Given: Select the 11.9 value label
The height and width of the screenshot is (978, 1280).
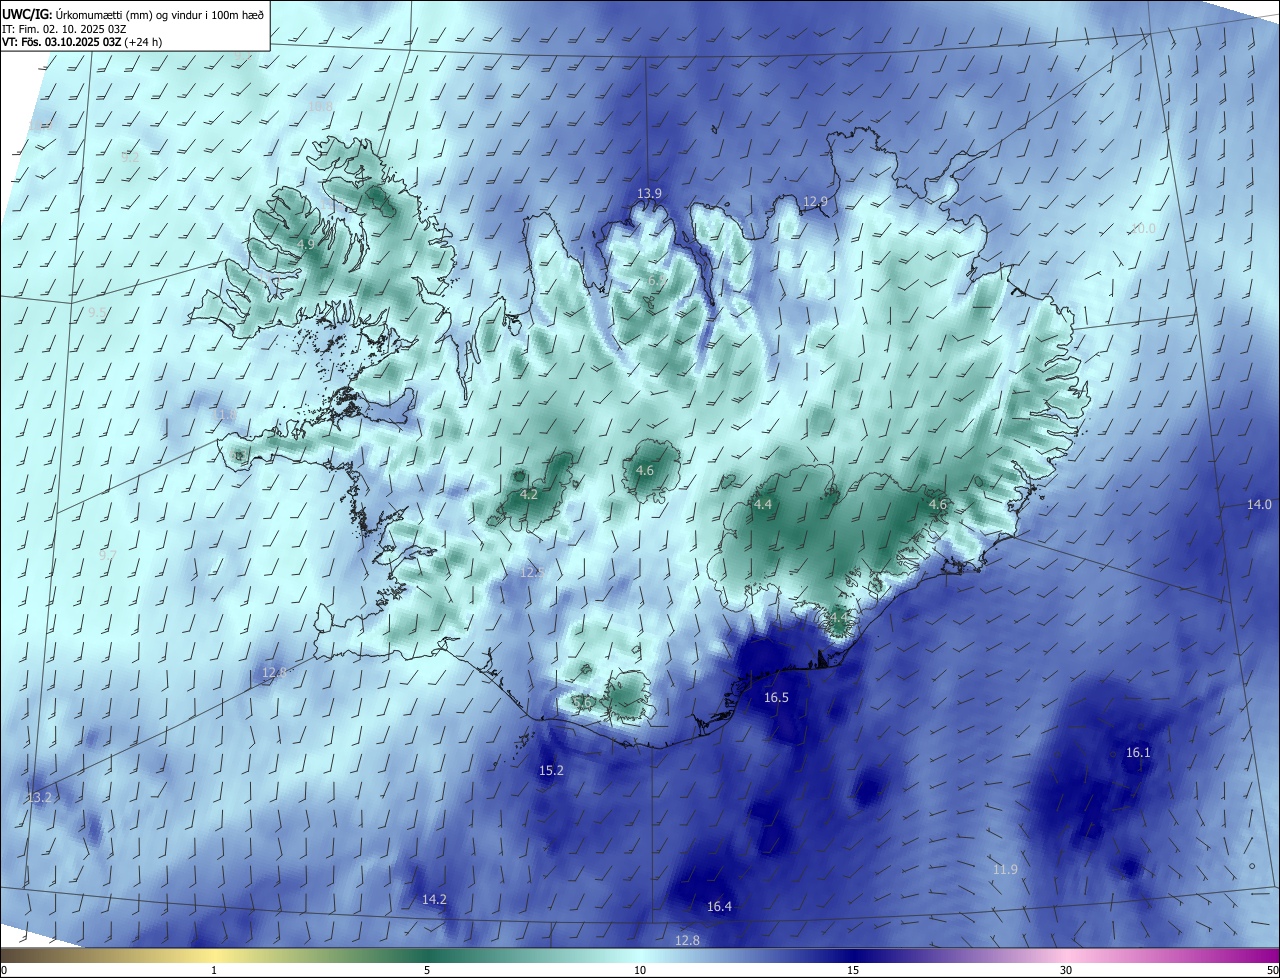Looking at the screenshot, I should pos(1005,870).
